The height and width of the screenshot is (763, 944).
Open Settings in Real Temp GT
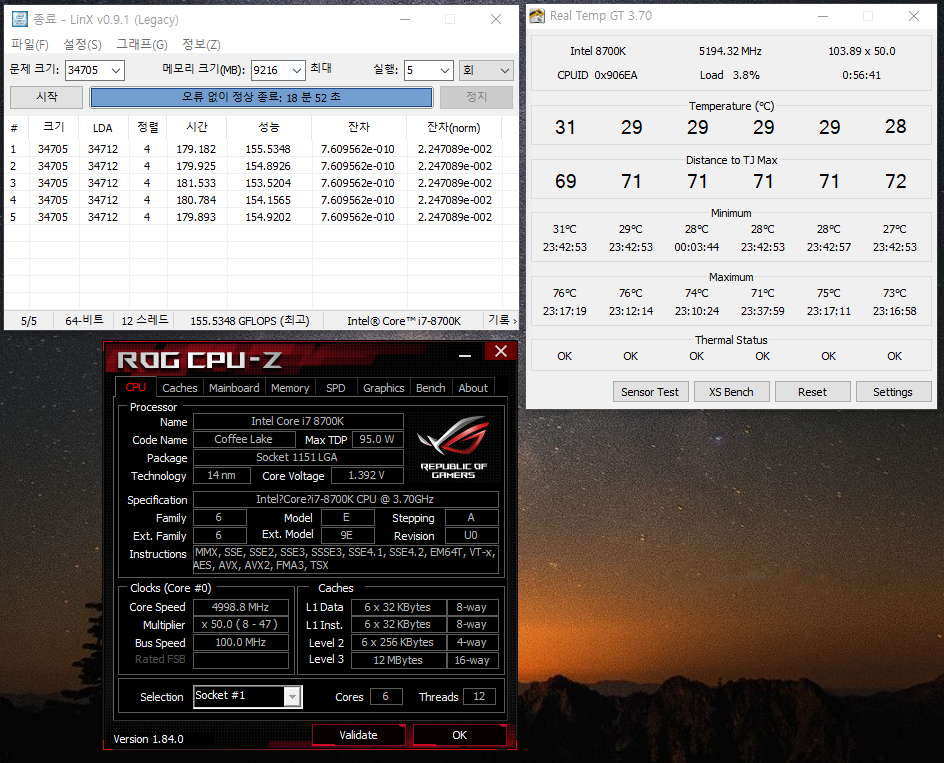(892, 392)
